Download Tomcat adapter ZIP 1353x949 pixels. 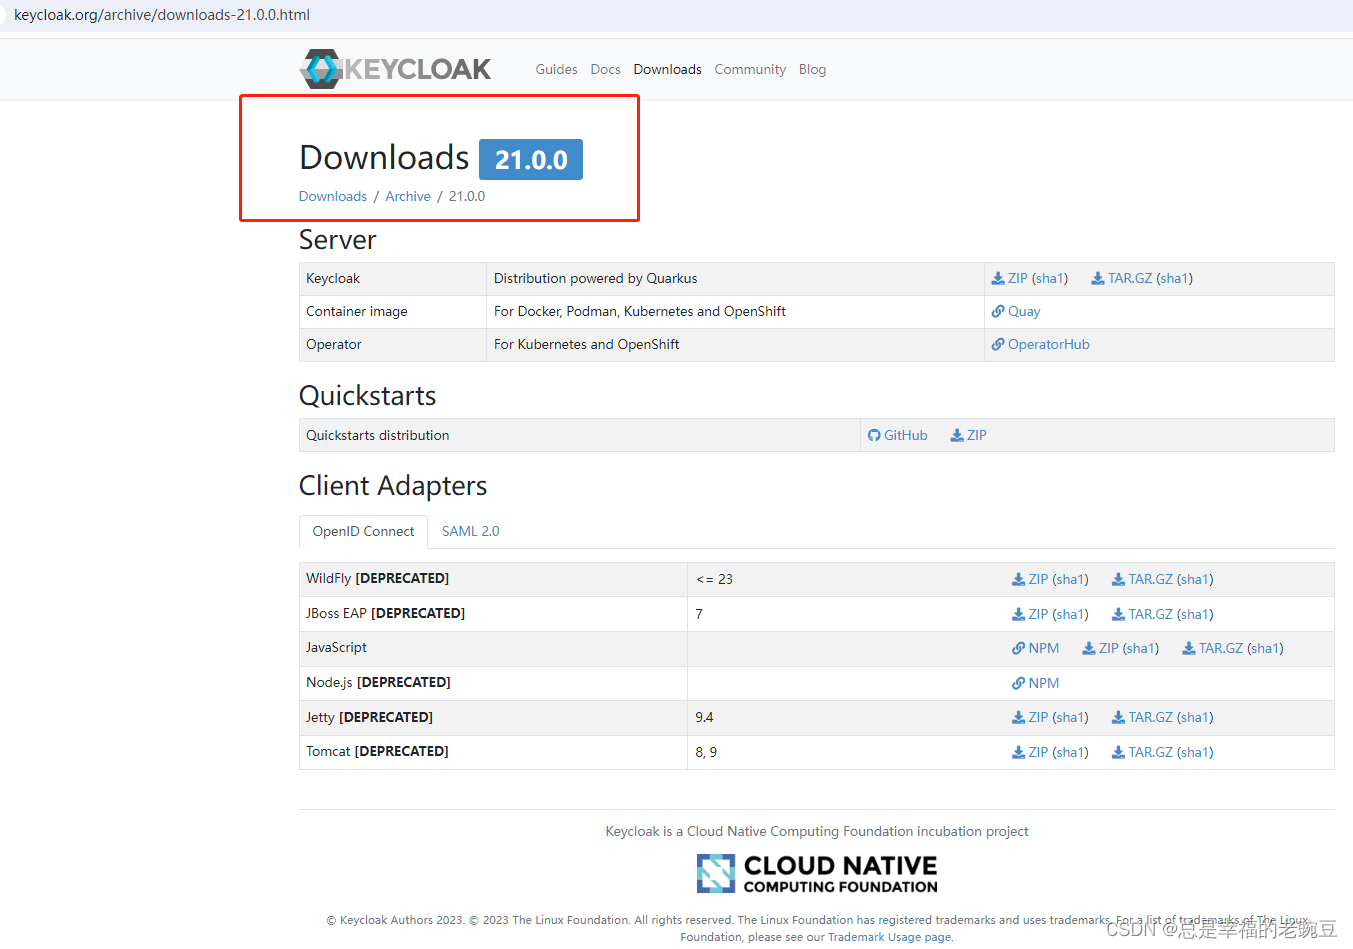[x=1030, y=752]
